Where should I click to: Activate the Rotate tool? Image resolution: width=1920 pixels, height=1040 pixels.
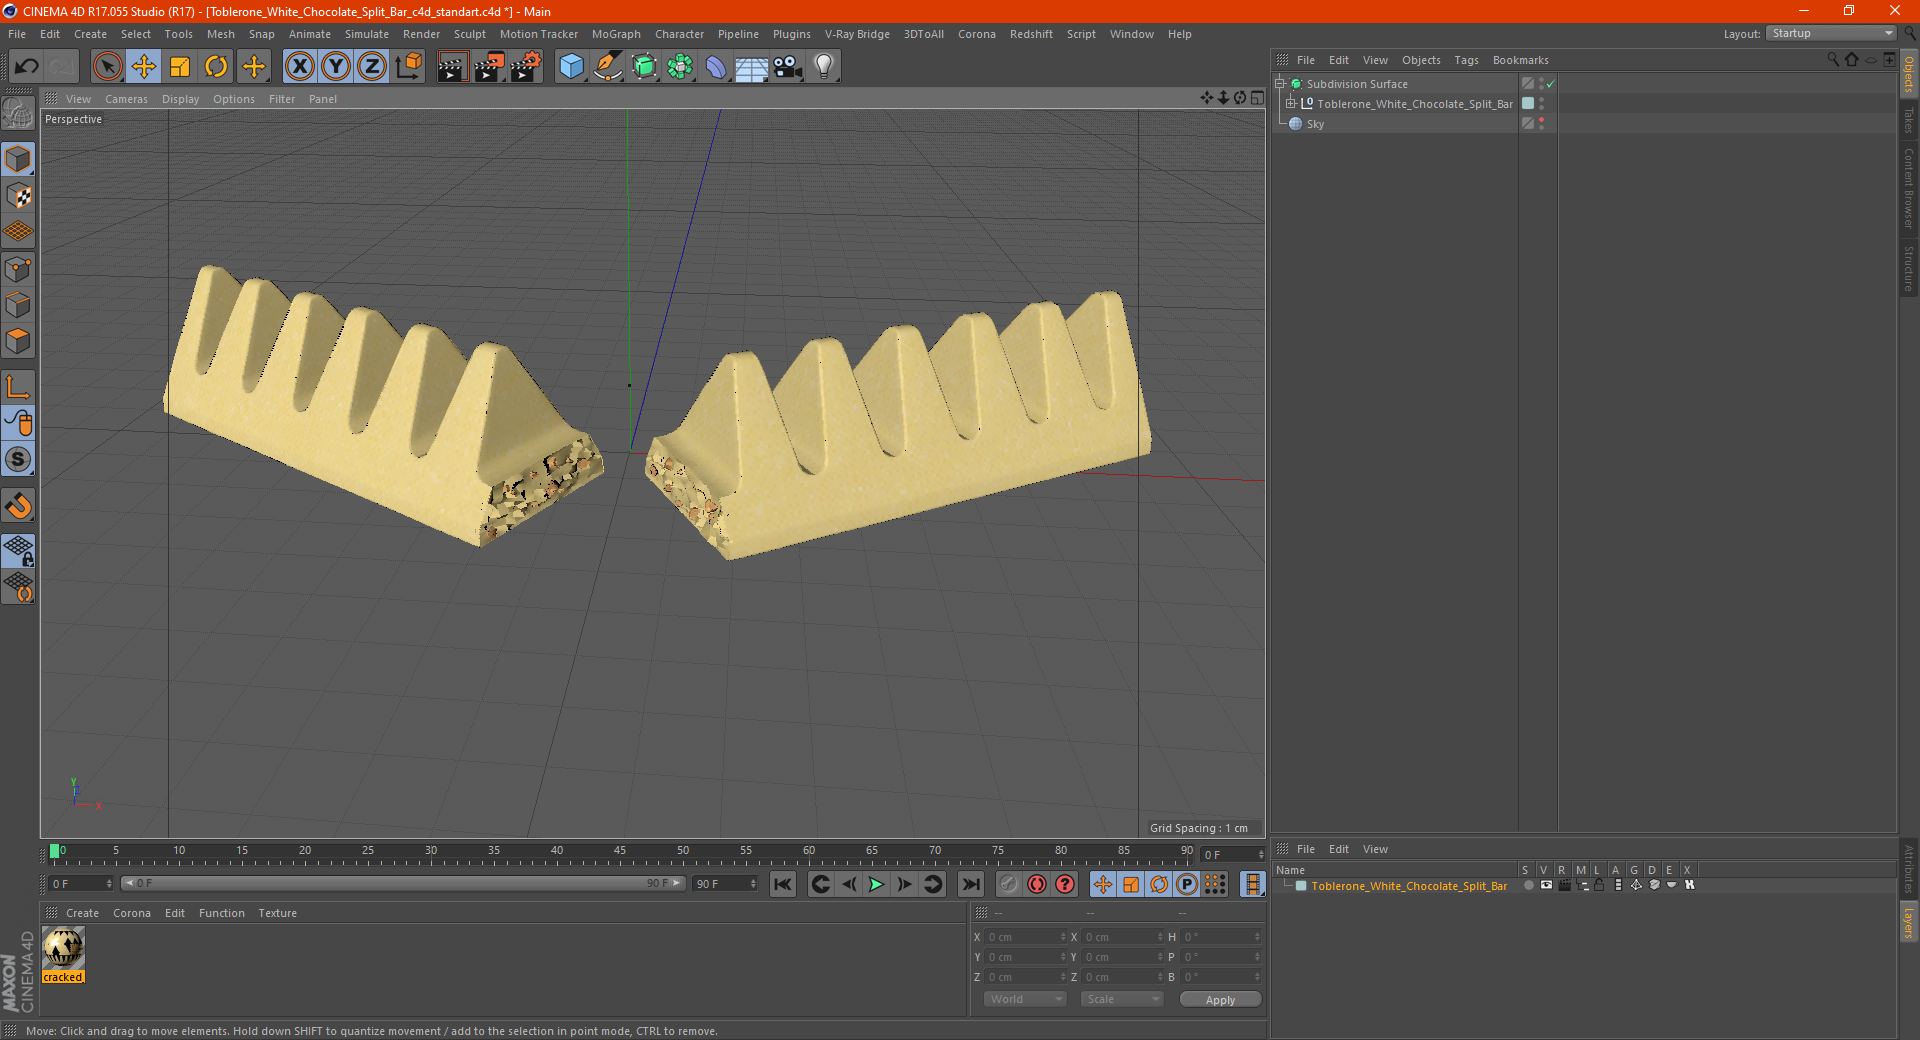tap(216, 67)
